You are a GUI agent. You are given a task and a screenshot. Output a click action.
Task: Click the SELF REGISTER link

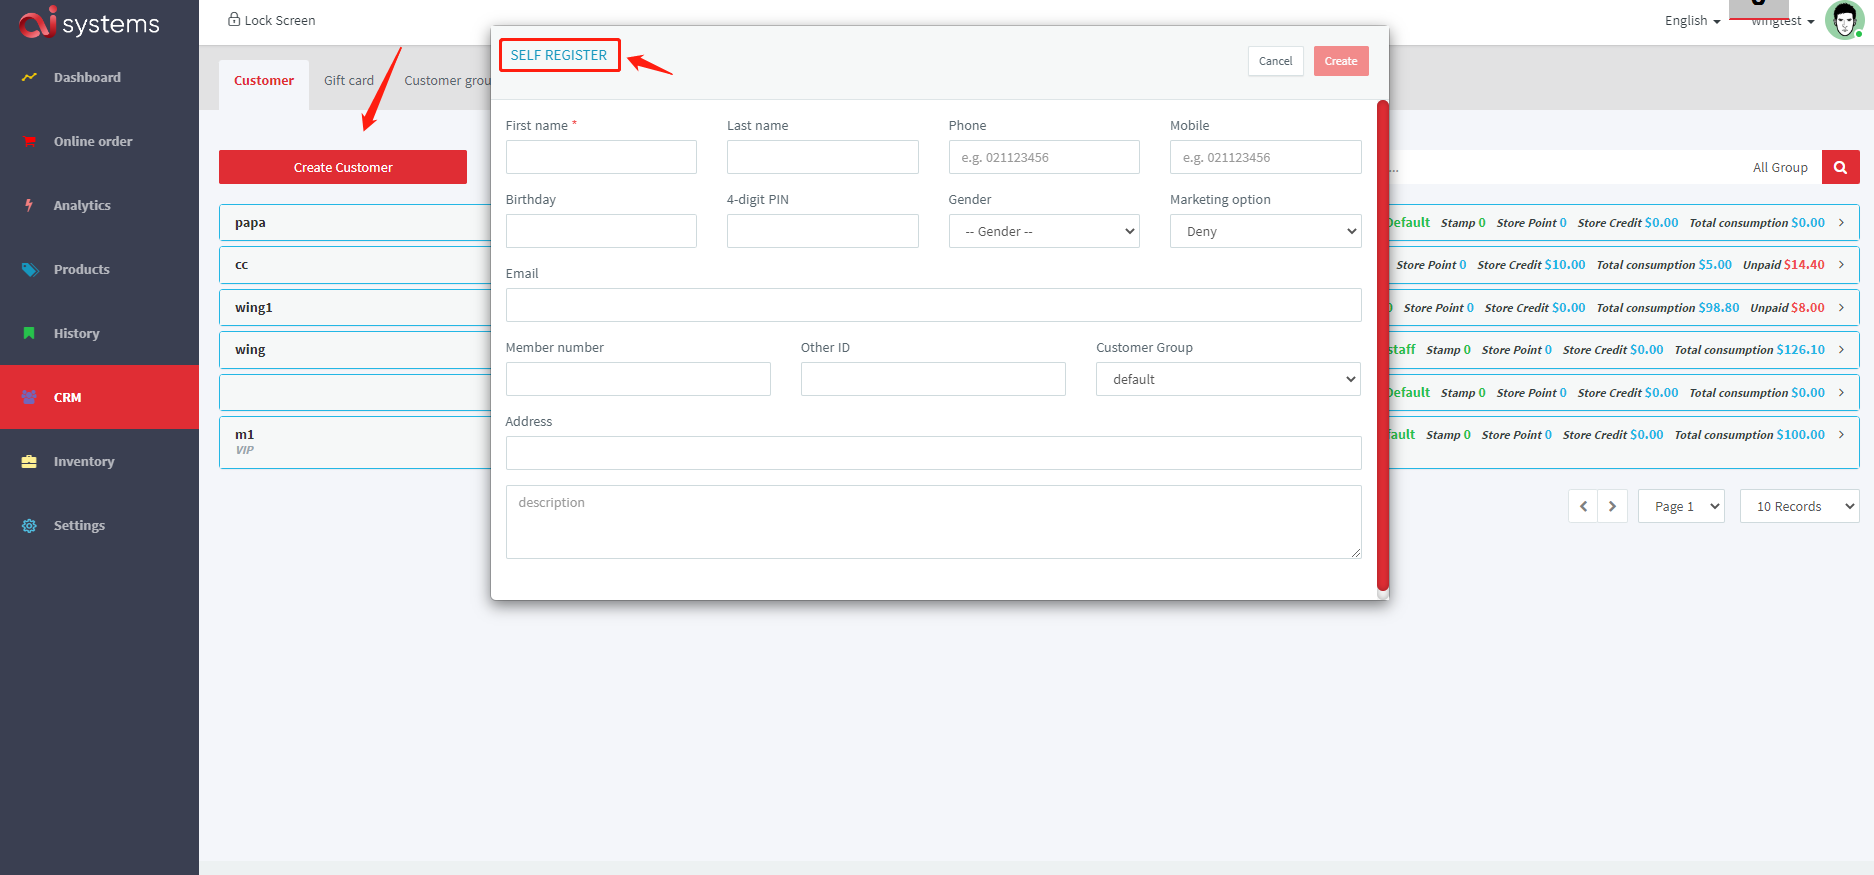[559, 55]
